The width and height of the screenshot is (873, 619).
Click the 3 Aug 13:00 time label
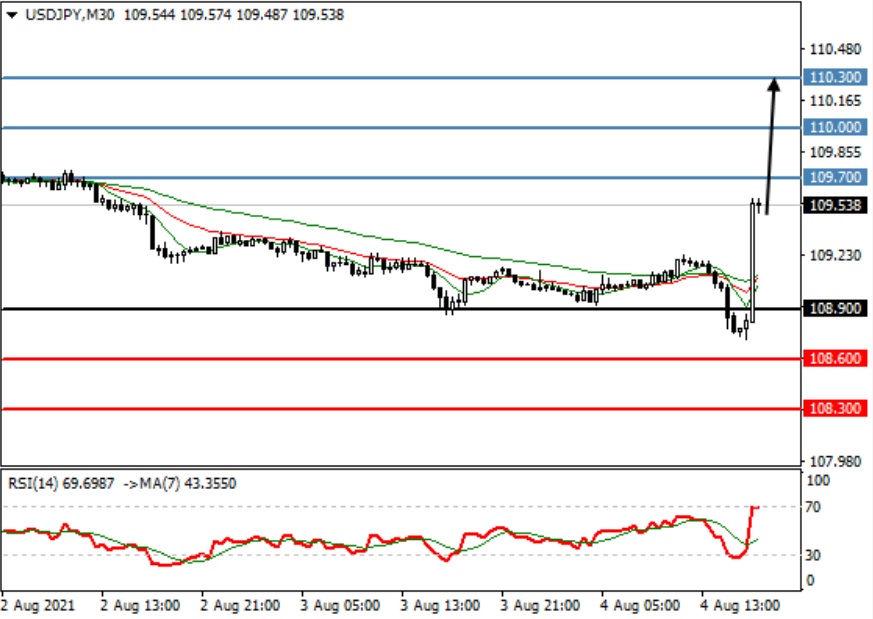(x=440, y=606)
